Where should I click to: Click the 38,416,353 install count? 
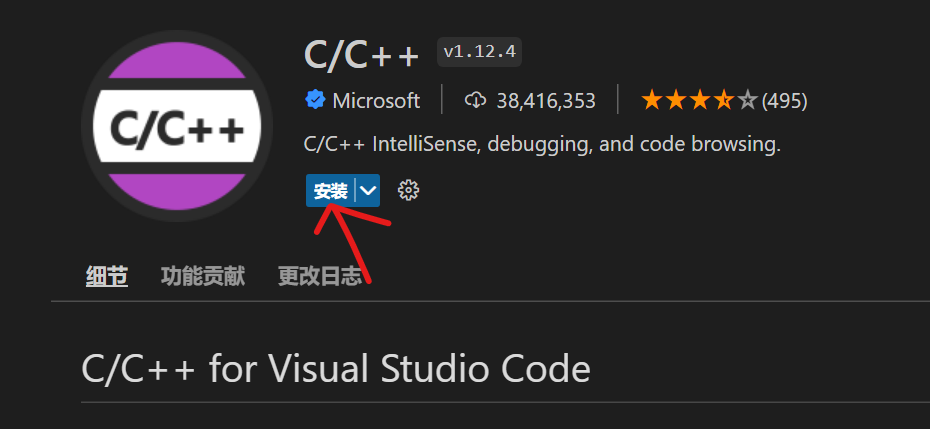545,100
